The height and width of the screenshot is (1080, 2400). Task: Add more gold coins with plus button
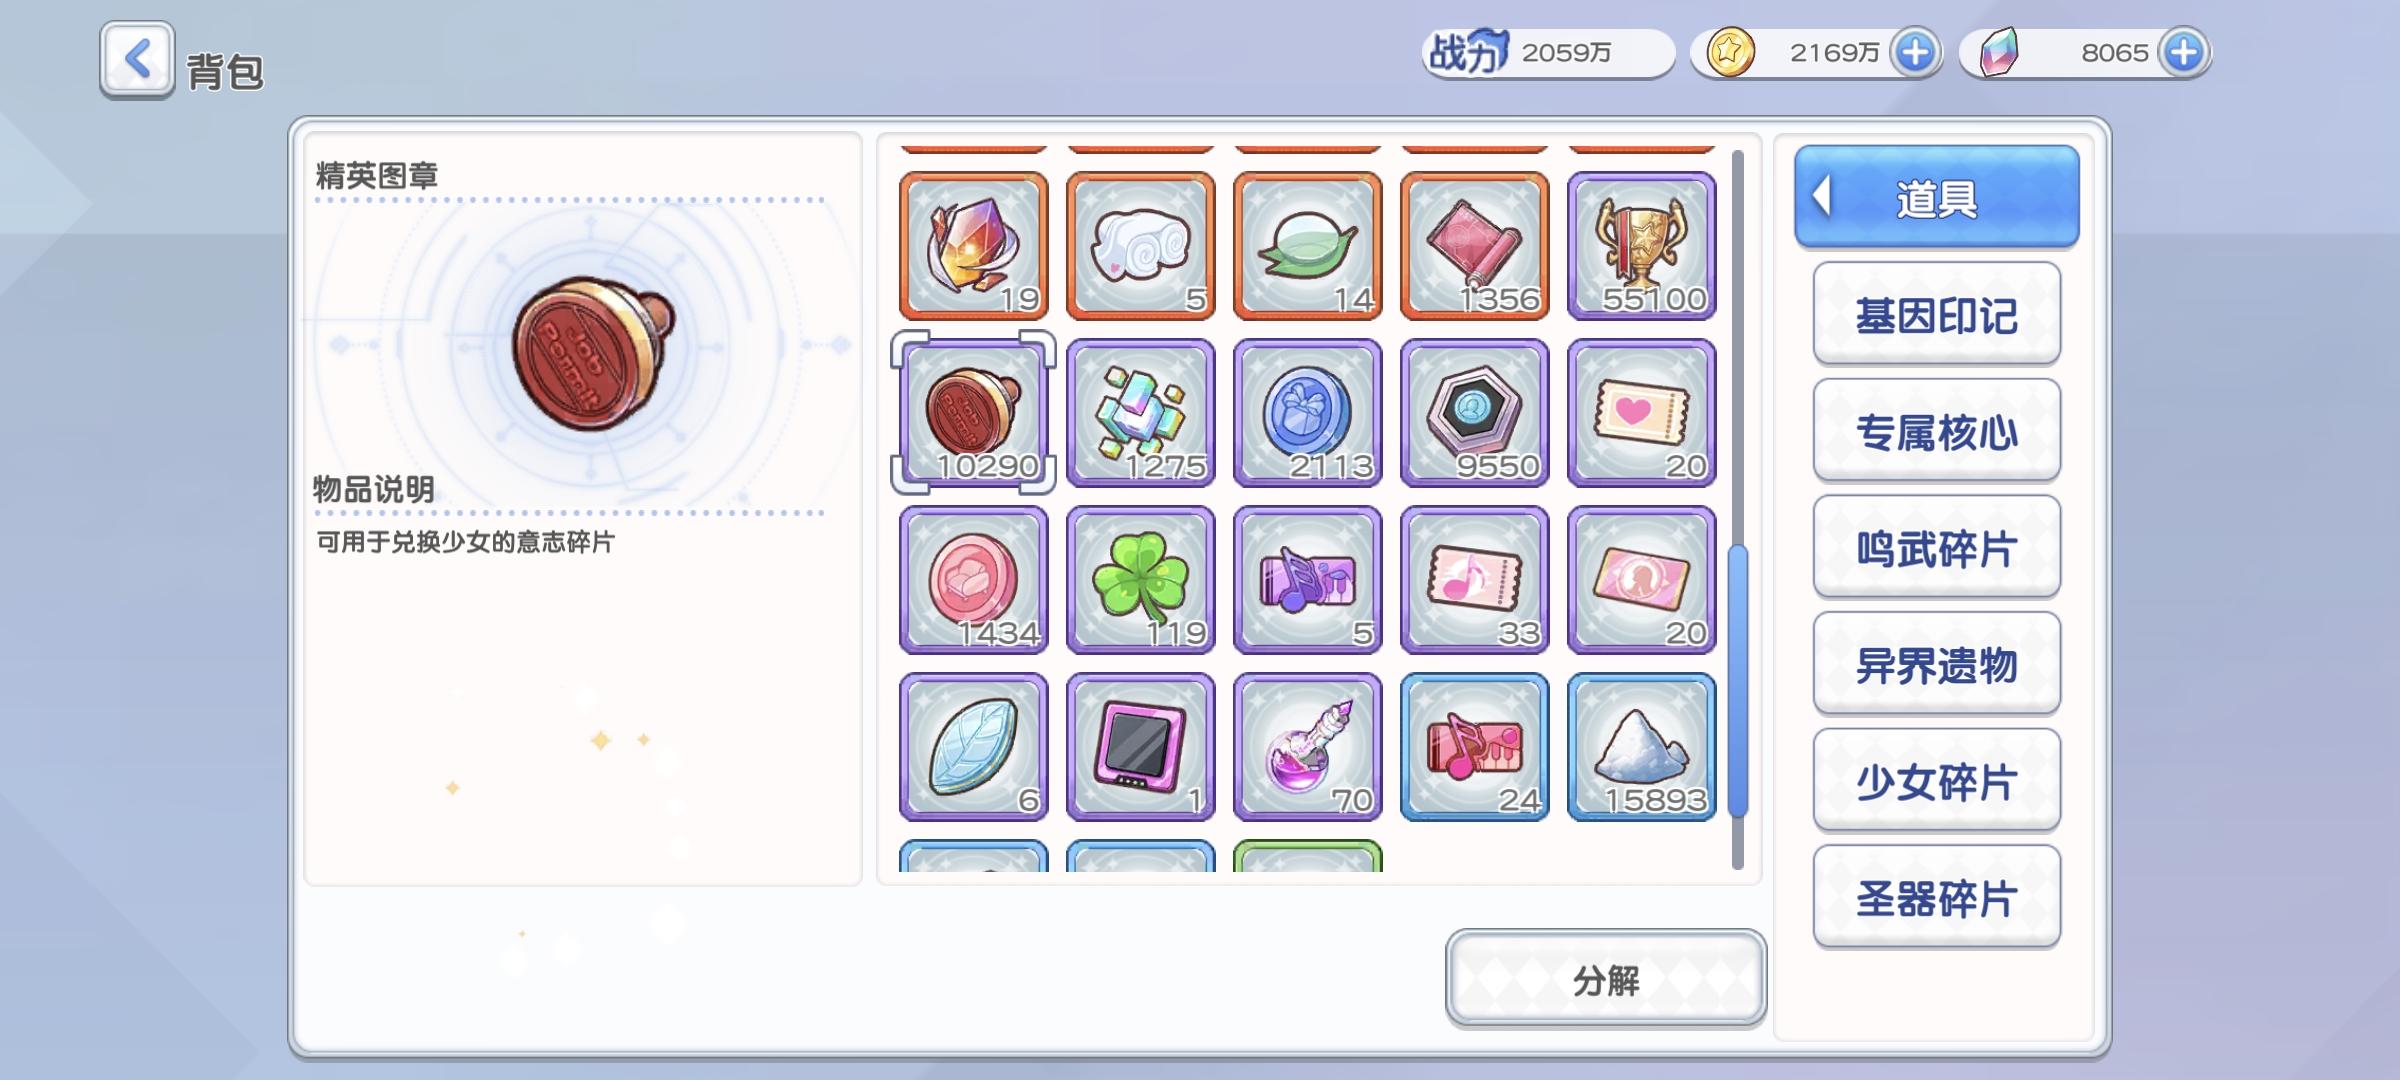1914,52
